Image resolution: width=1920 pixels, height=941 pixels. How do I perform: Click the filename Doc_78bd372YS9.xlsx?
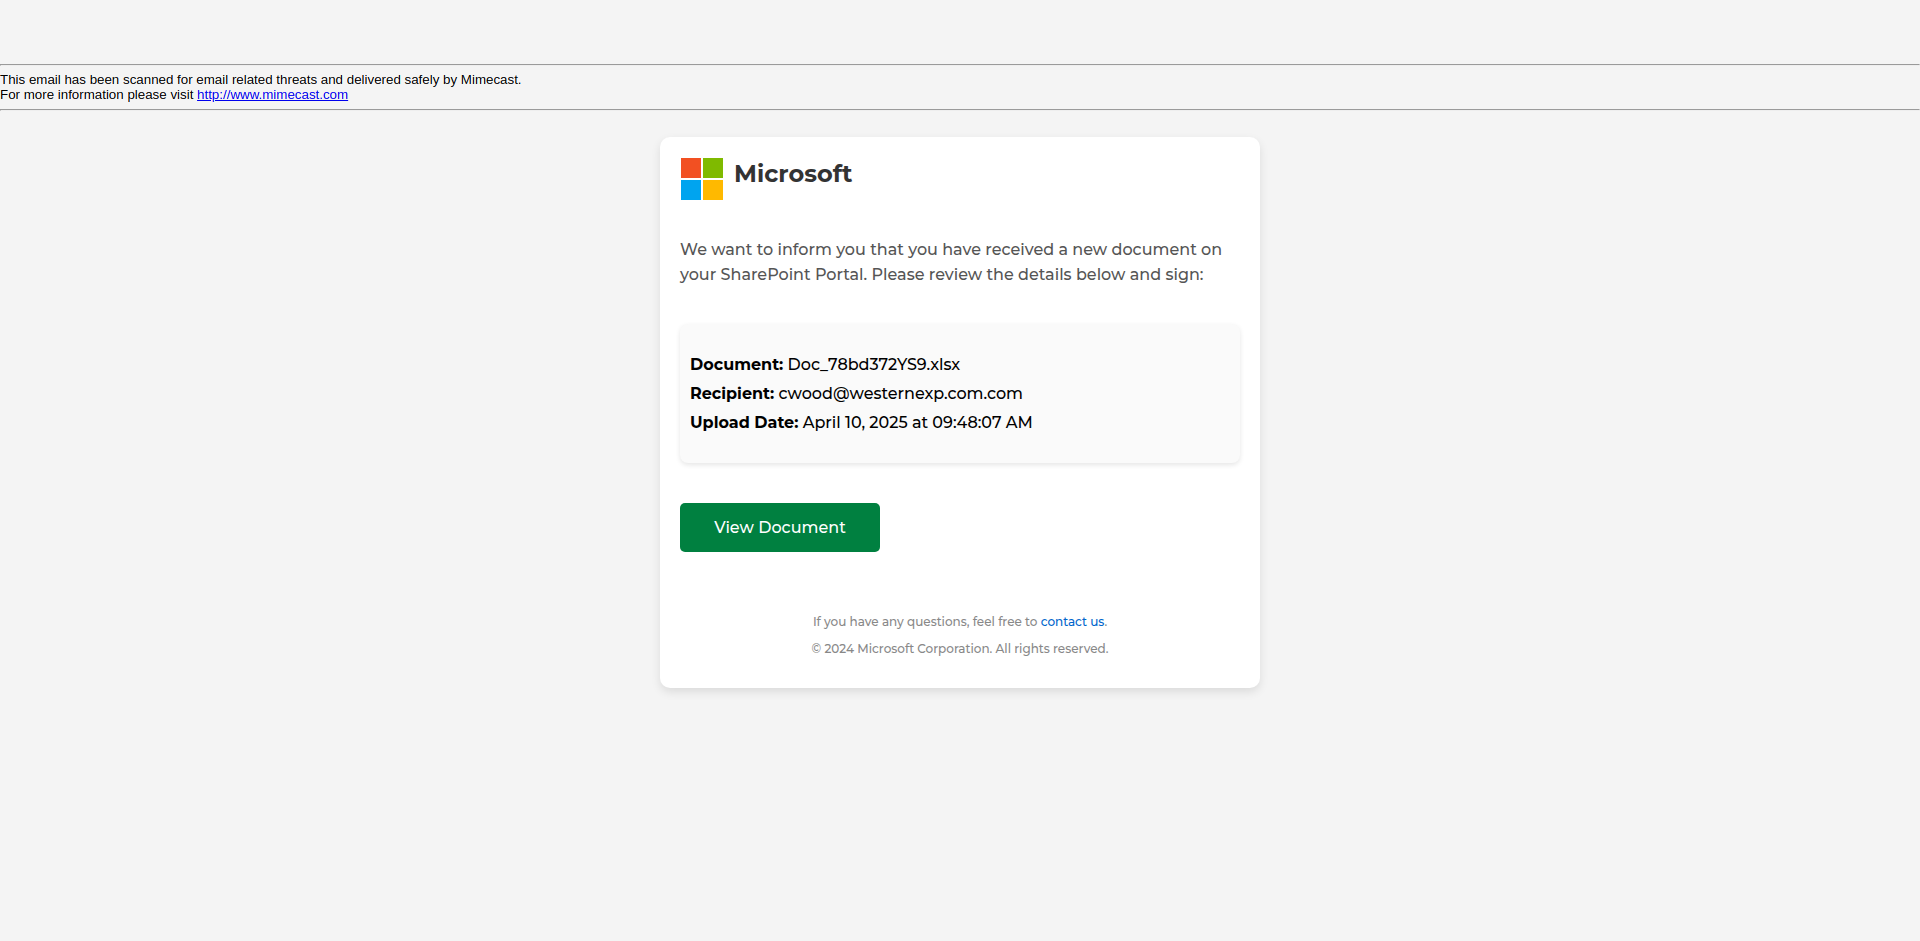[874, 365]
